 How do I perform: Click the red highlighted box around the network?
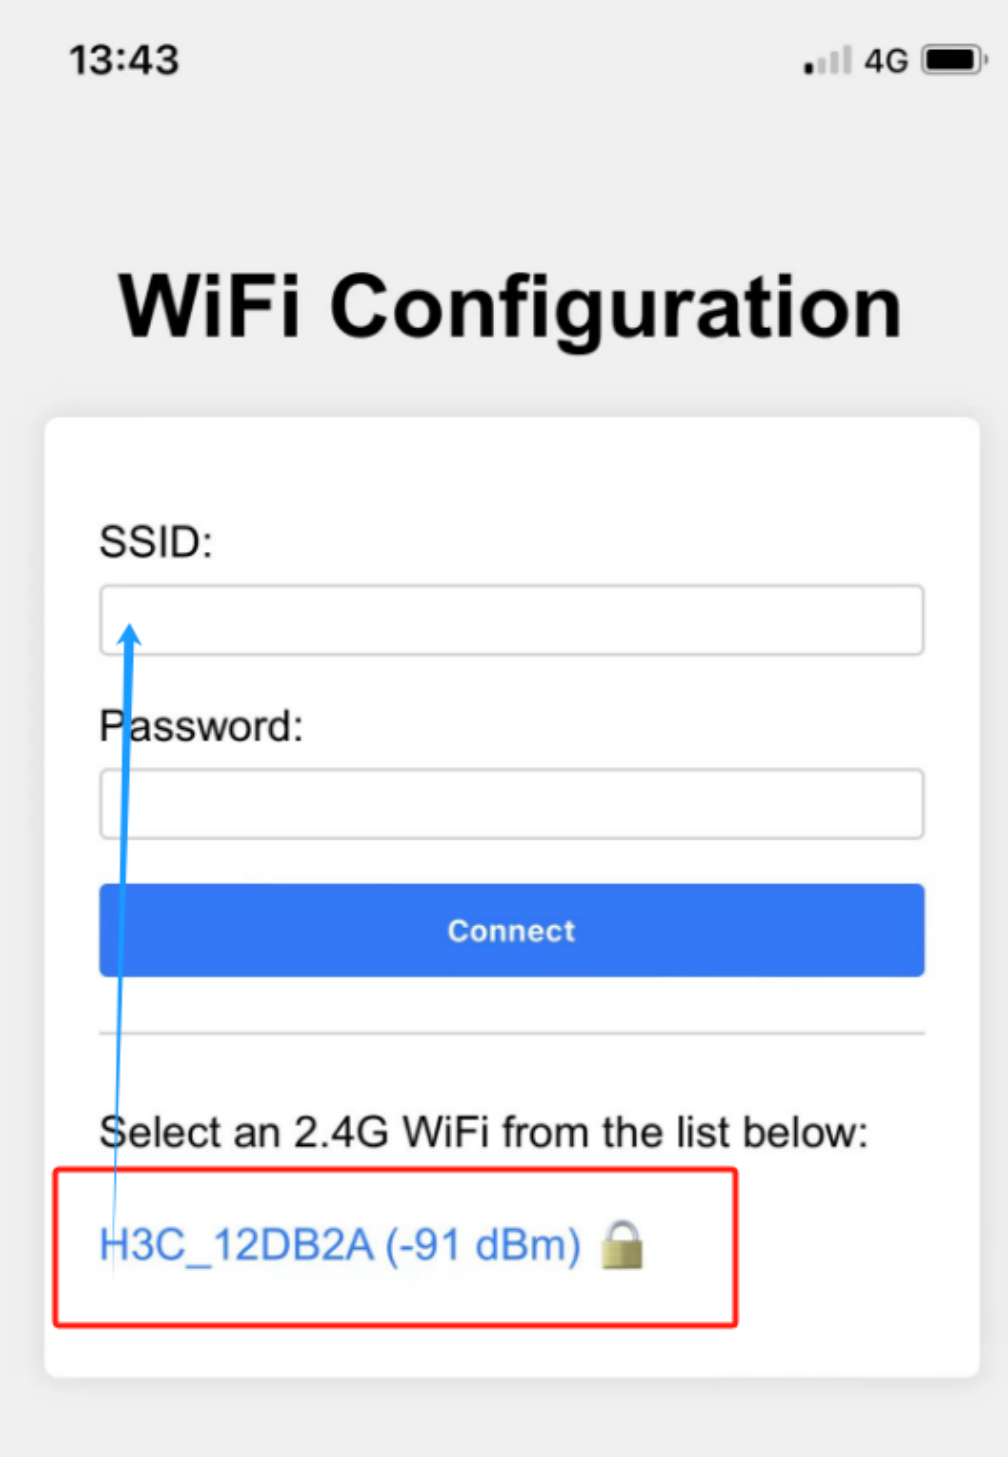coord(395,1247)
